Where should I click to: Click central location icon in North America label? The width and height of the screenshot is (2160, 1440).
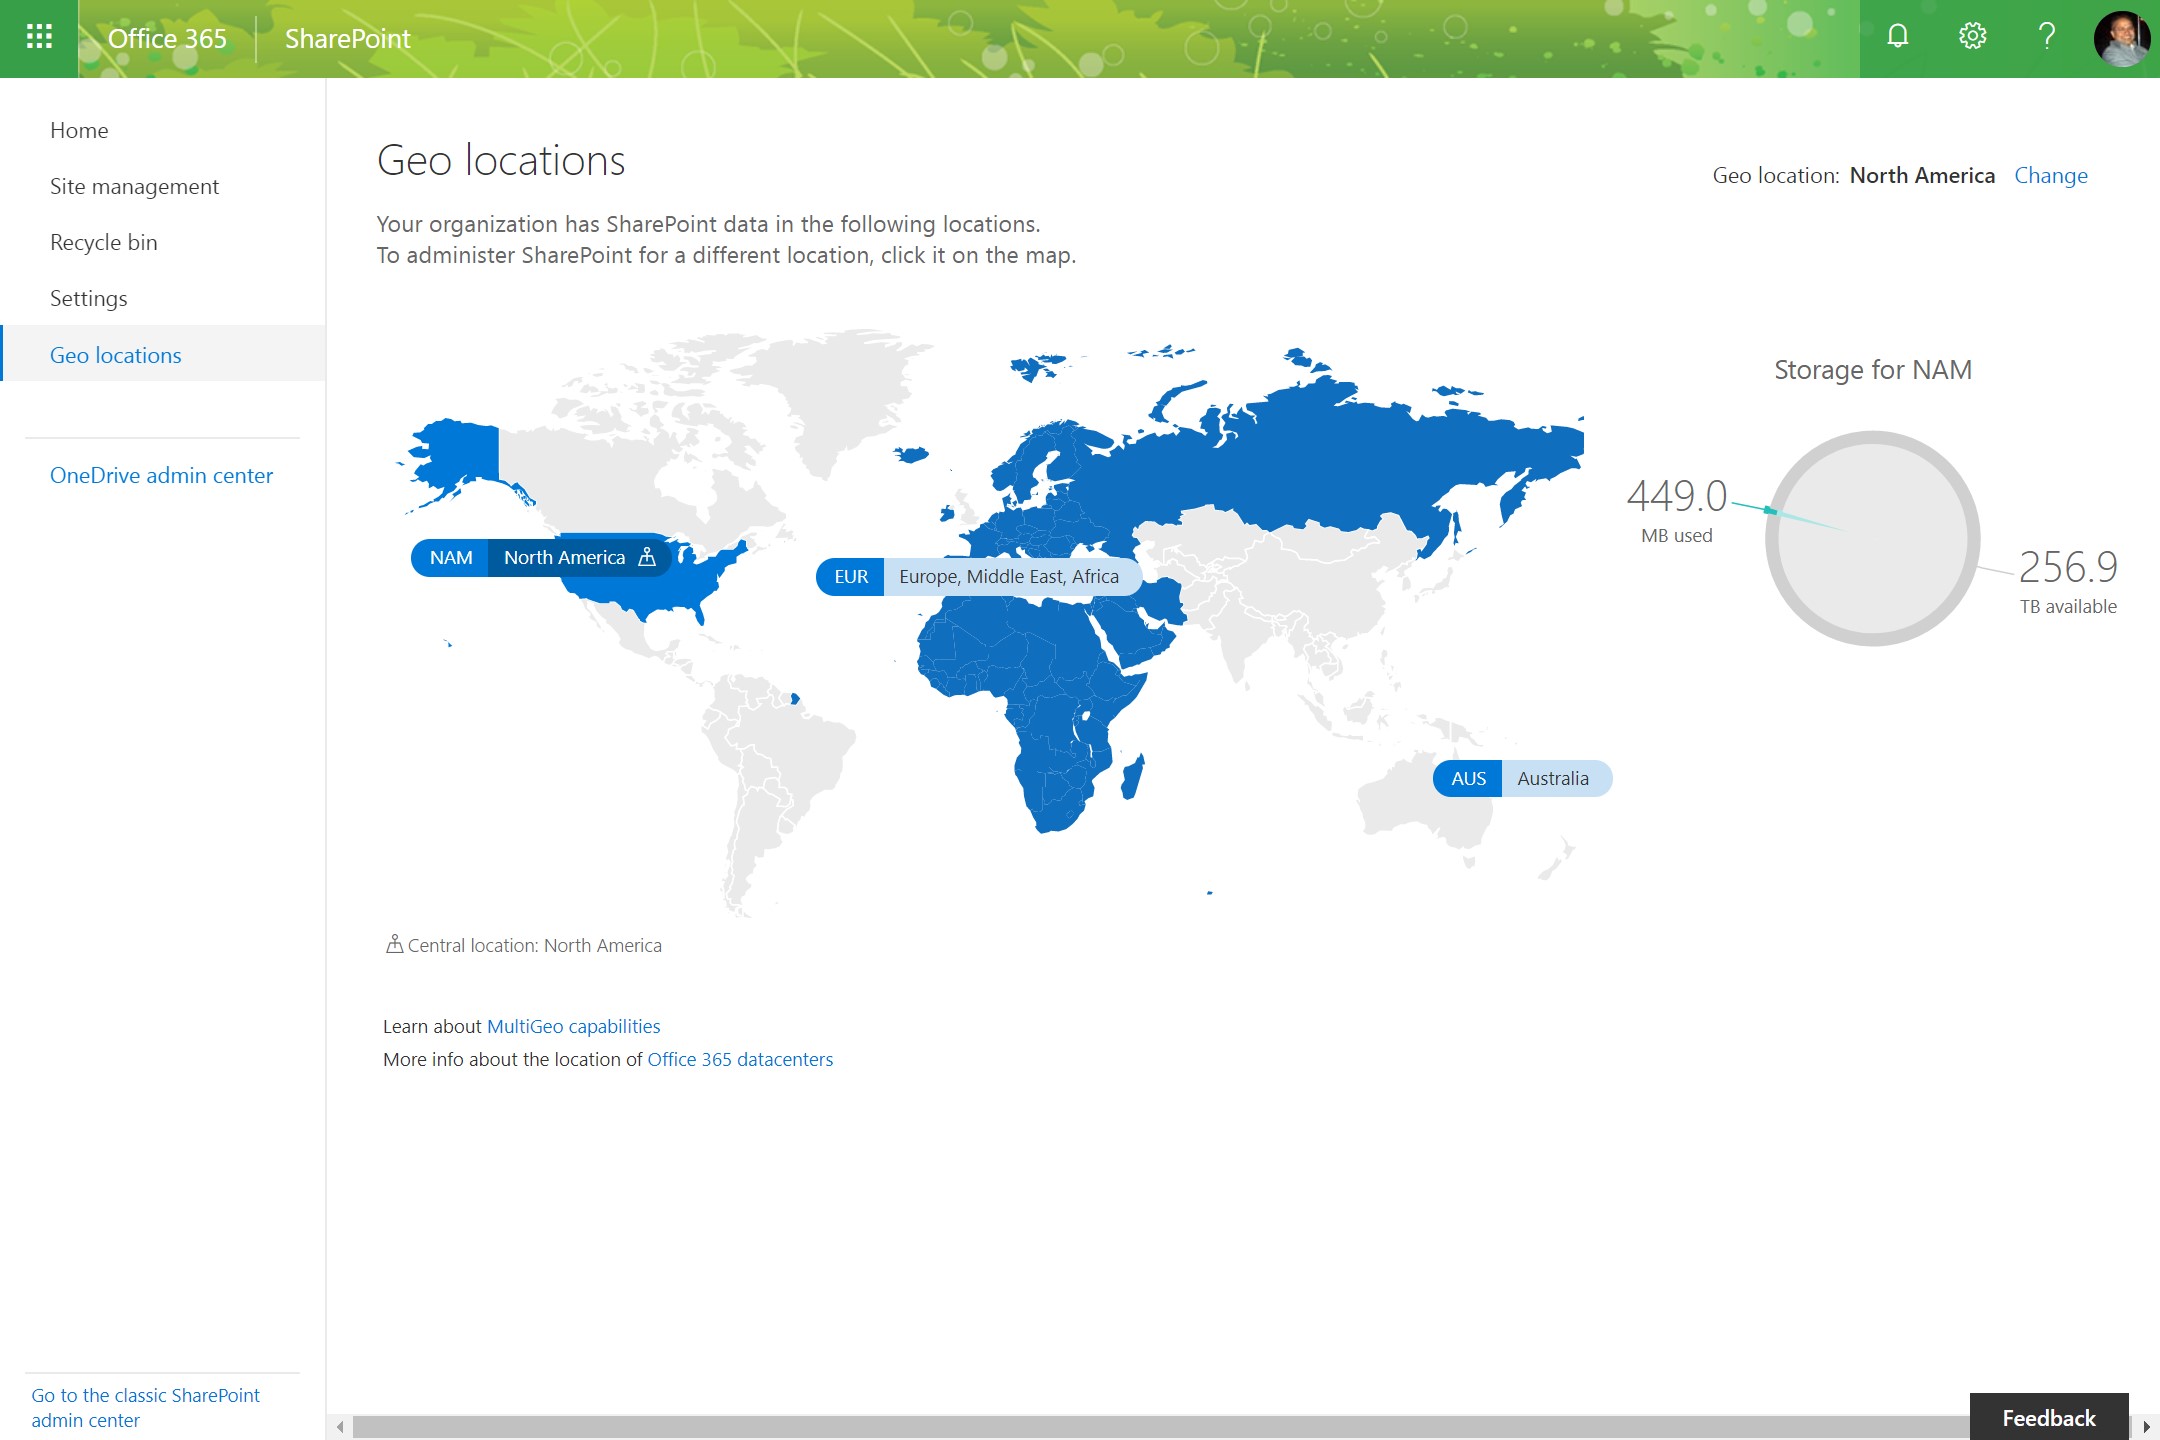[x=648, y=558]
